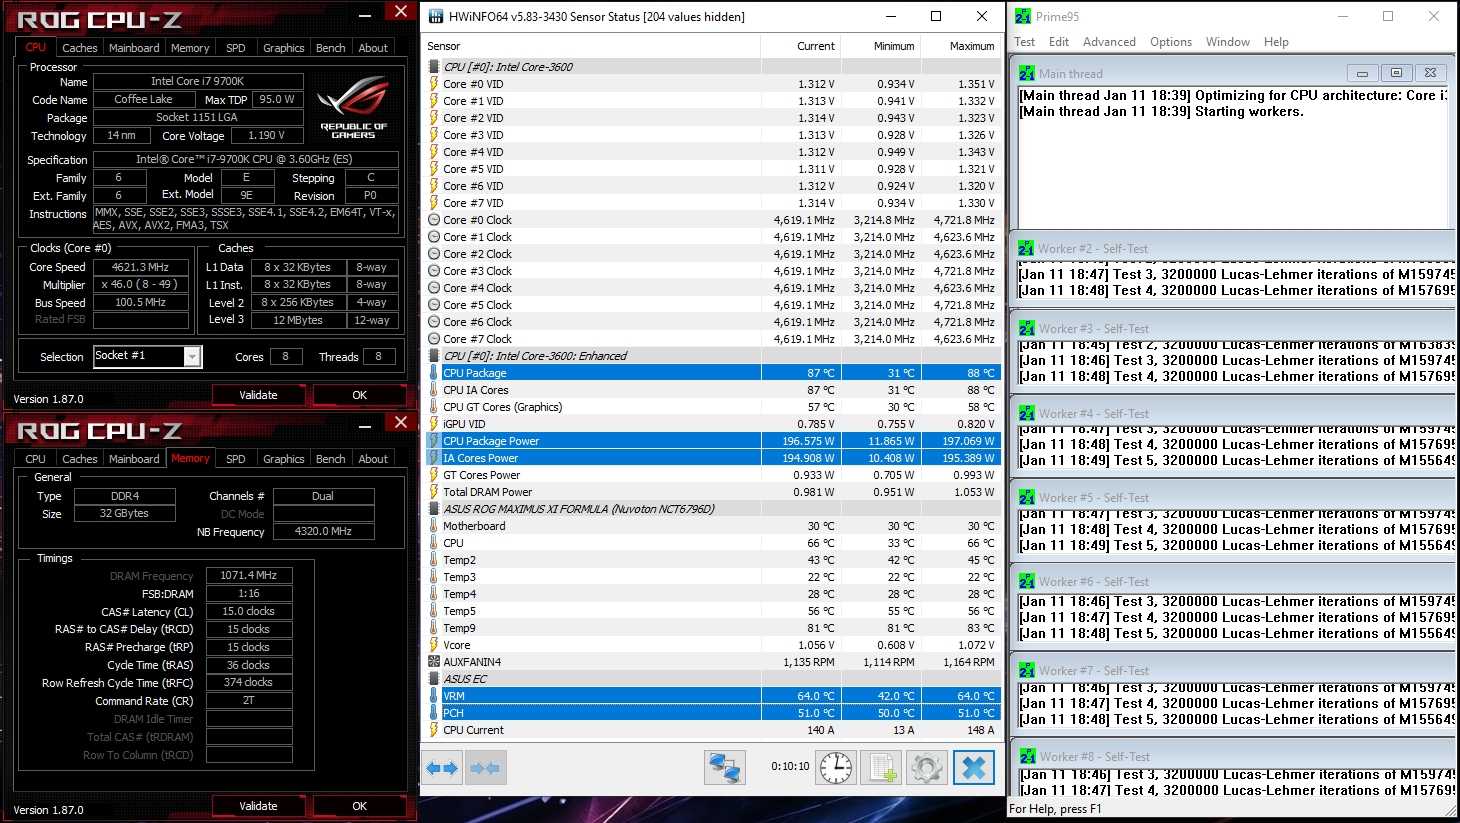Open the Prime95 Options menu
This screenshot has width=1460, height=823.
coord(1170,42)
